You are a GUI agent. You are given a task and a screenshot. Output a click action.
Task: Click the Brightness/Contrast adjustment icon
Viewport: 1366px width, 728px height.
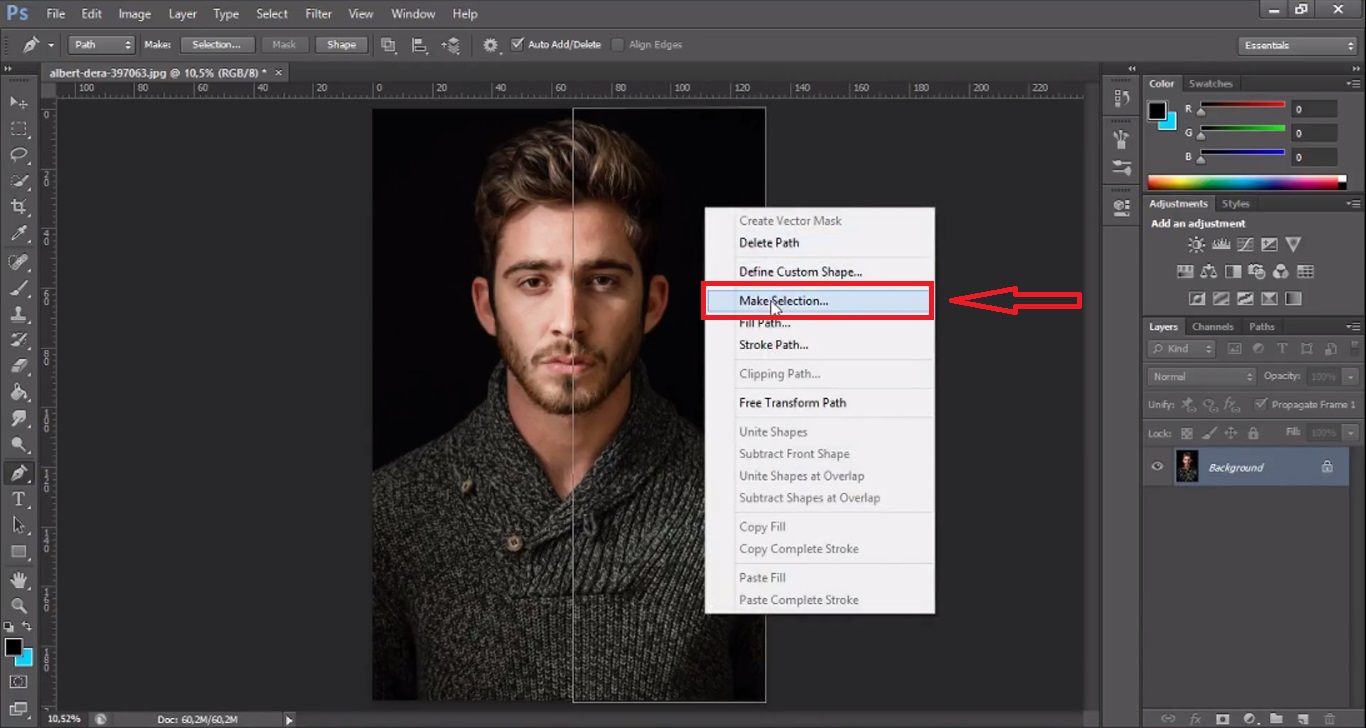pos(1196,245)
